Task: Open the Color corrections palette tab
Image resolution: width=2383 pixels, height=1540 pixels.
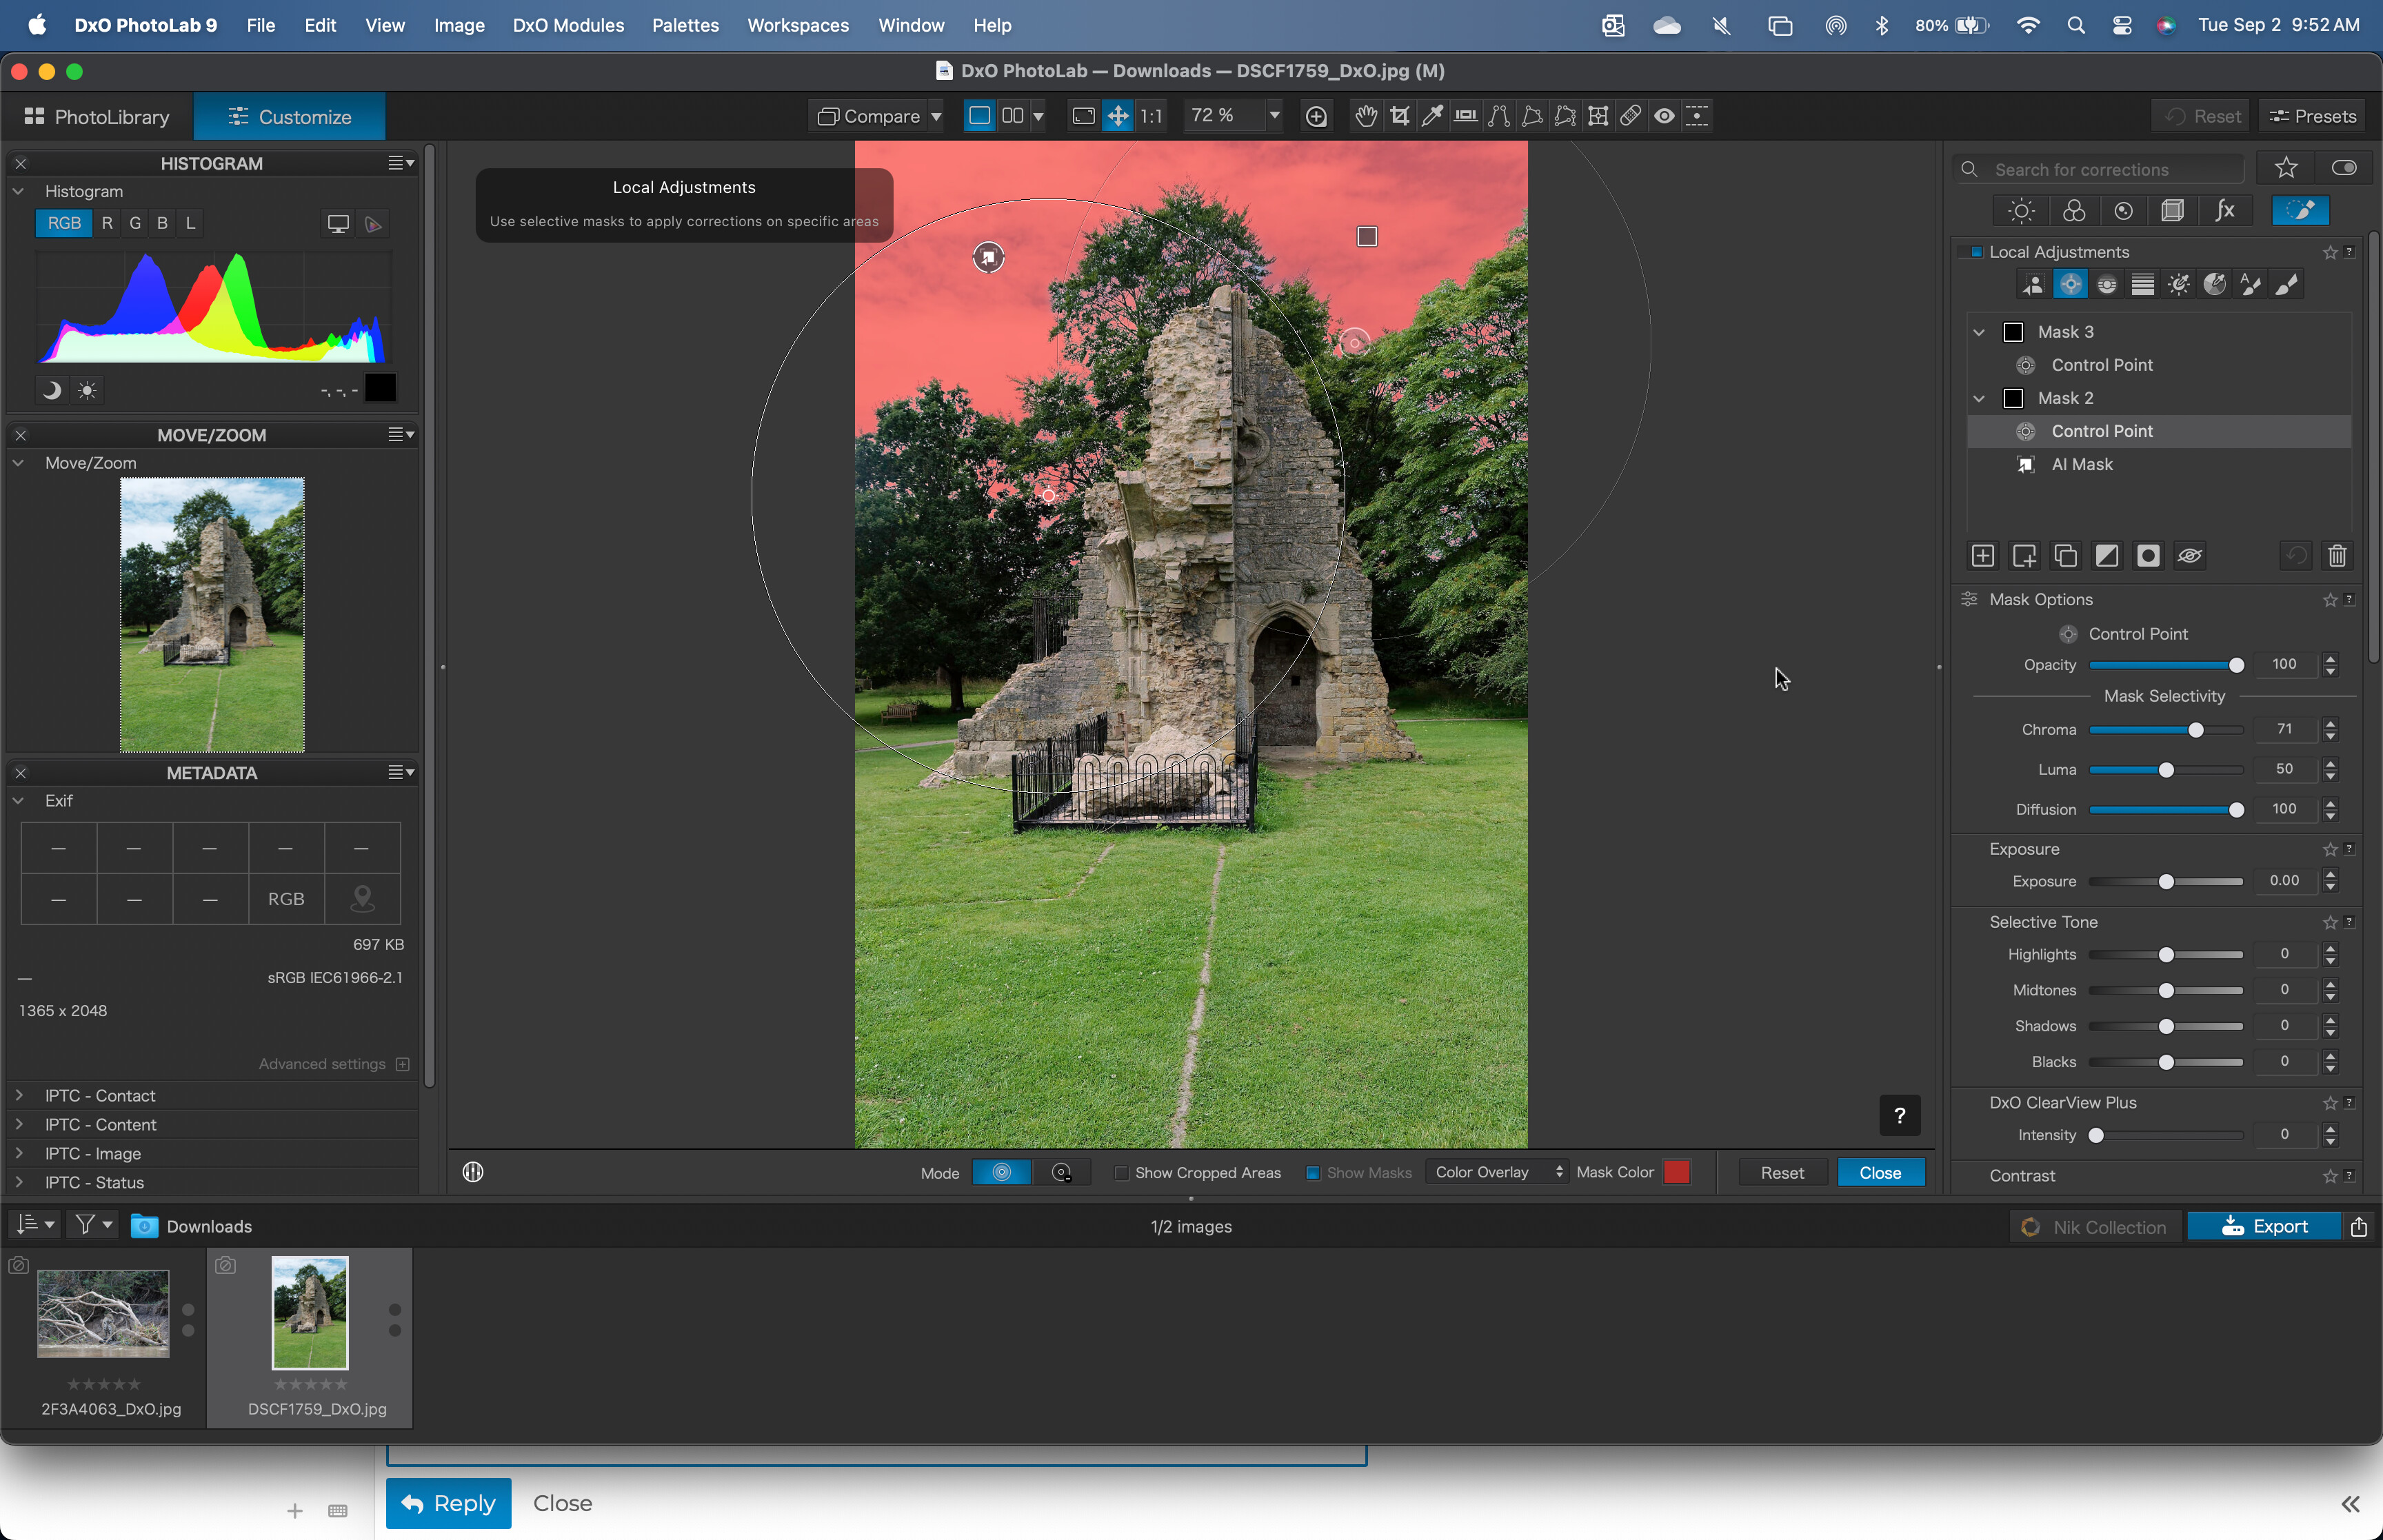Action: click(2073, 211)
